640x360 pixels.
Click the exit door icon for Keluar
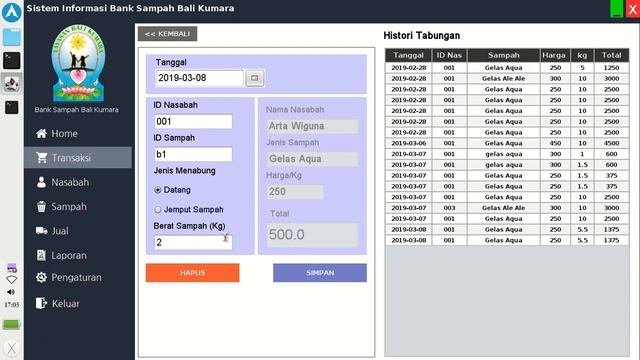(41, 303)
